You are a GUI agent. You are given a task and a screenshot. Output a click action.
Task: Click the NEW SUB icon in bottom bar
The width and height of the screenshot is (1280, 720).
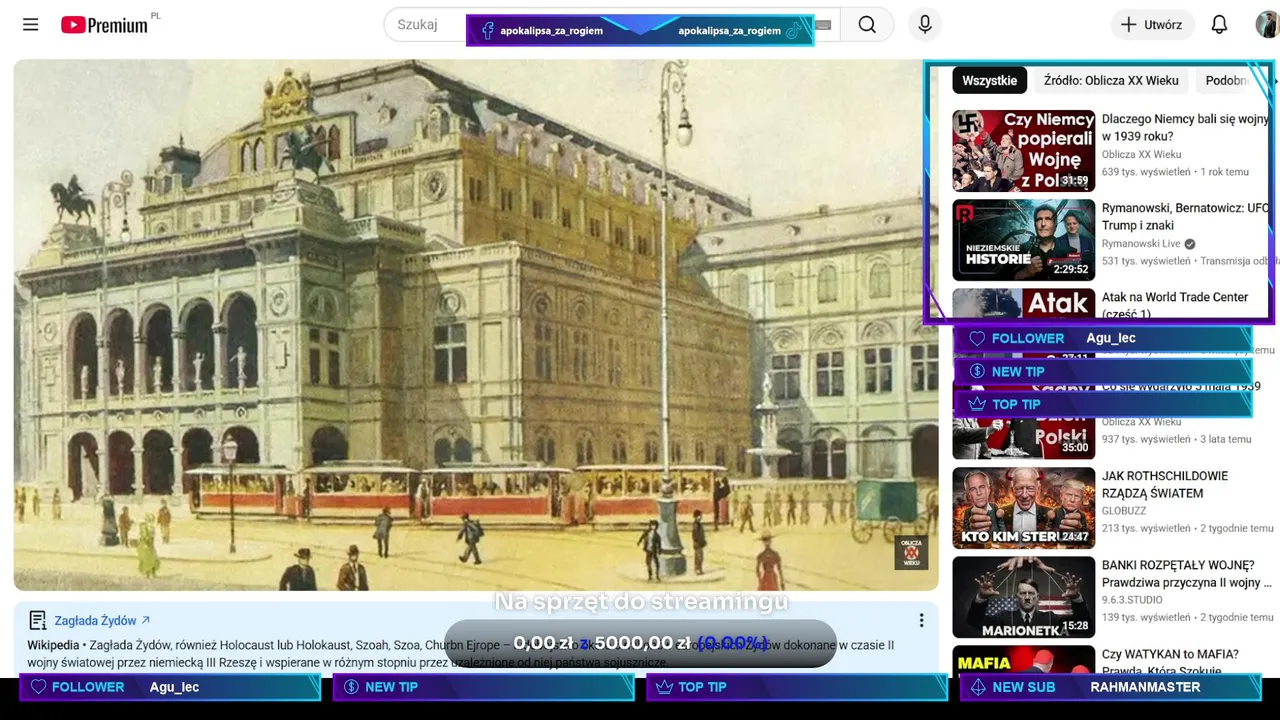978,687
